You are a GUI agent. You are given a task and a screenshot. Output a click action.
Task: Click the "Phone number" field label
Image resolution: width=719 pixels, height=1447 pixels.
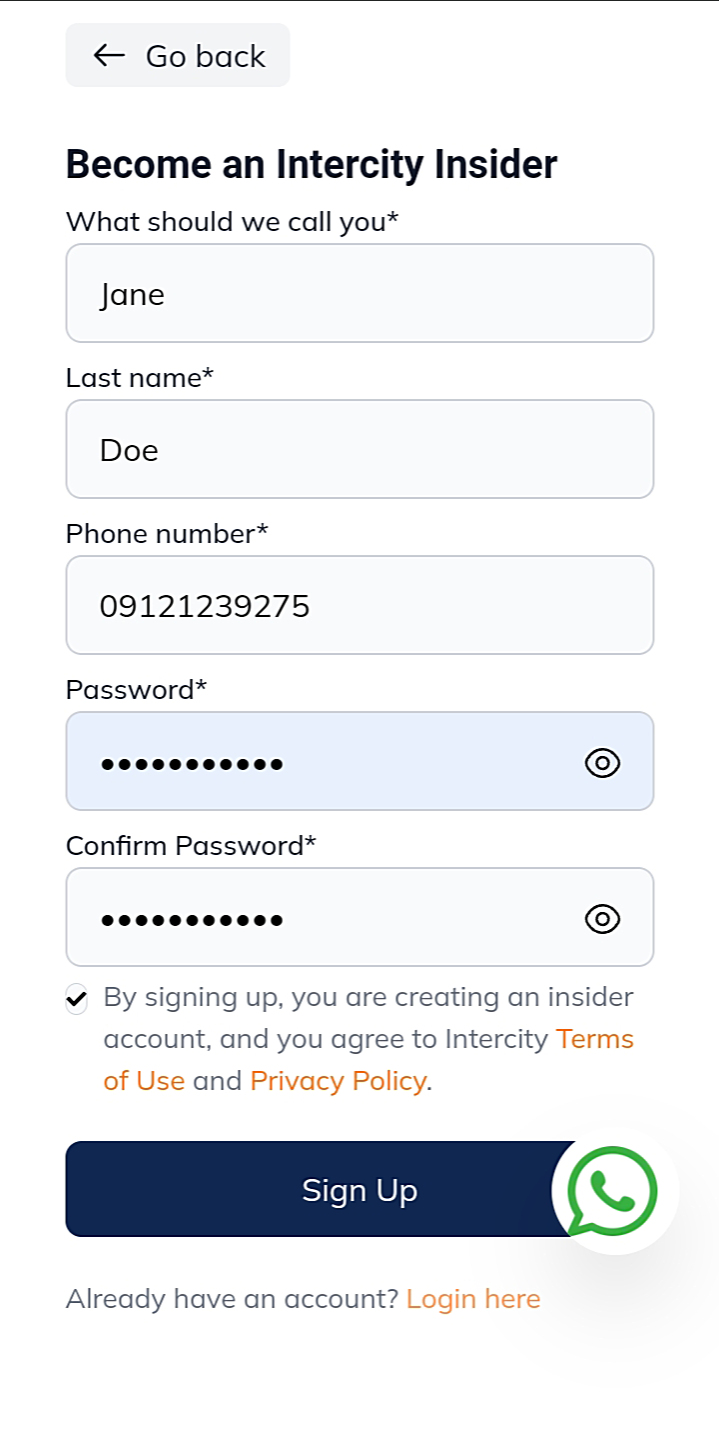[x=167, y=533]
